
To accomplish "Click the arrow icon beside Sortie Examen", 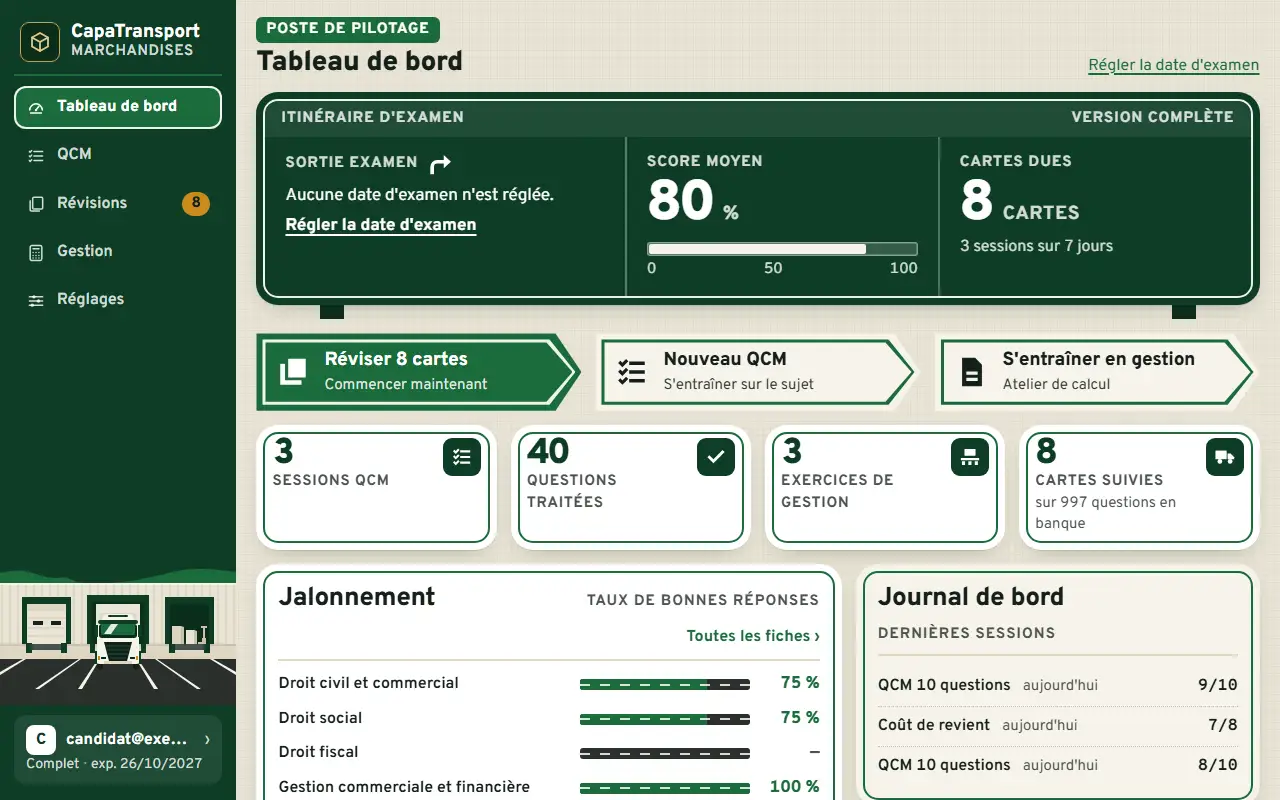I will point(440,164).
